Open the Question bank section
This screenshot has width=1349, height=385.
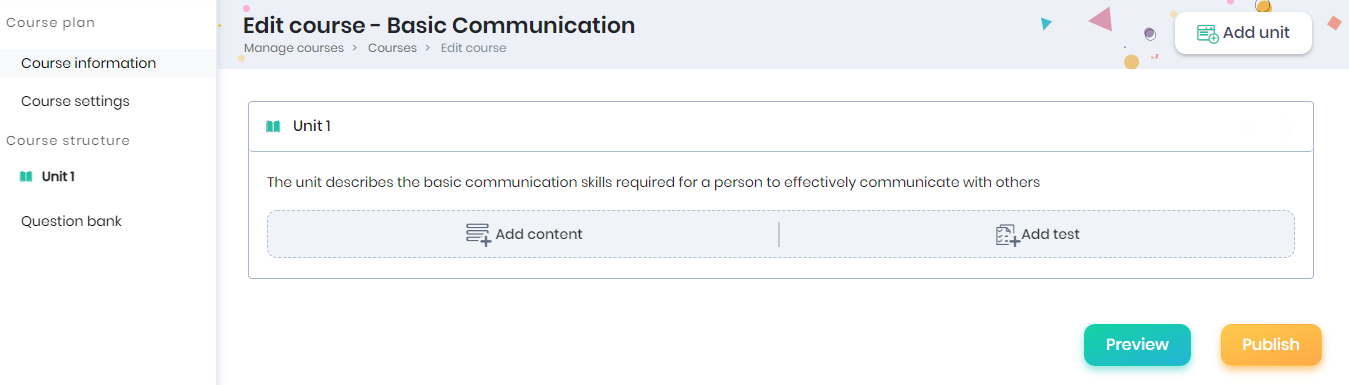click(x=71, y=221)
